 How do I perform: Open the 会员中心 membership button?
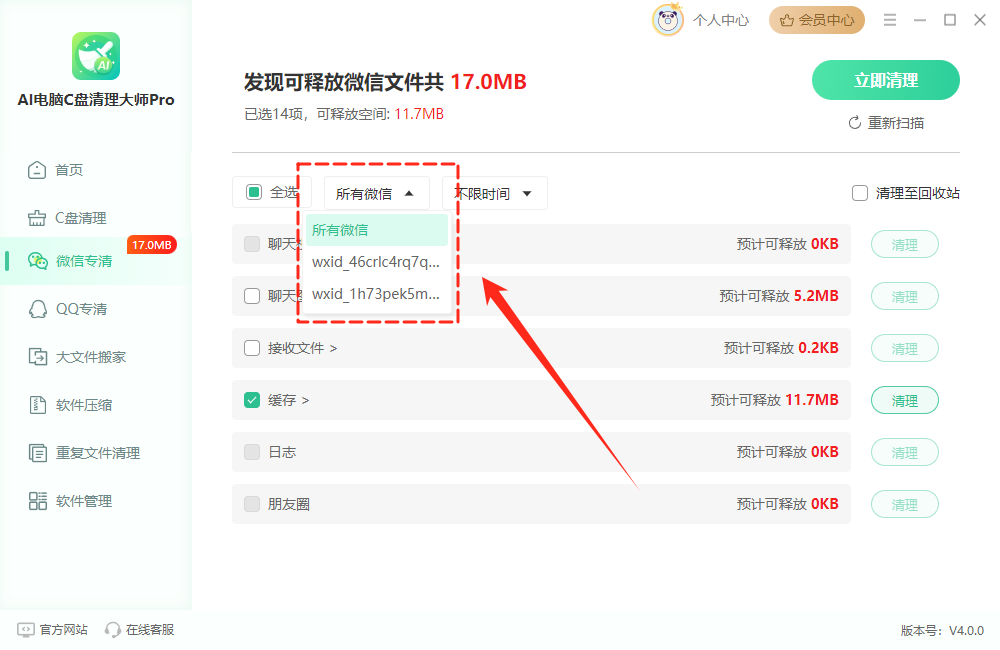point(817,20)
